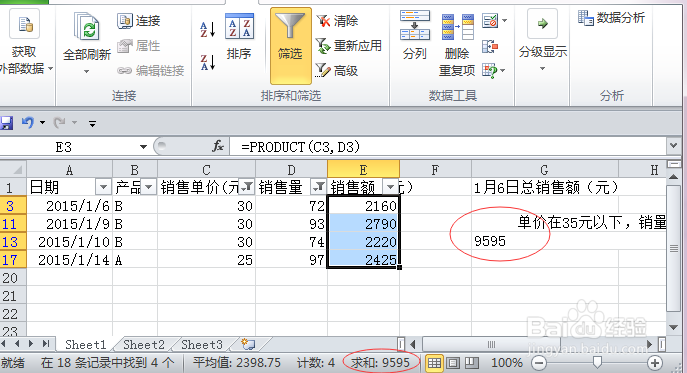Insert a new worksheet tab
The image size is (687, 373).
coord(248,345)
